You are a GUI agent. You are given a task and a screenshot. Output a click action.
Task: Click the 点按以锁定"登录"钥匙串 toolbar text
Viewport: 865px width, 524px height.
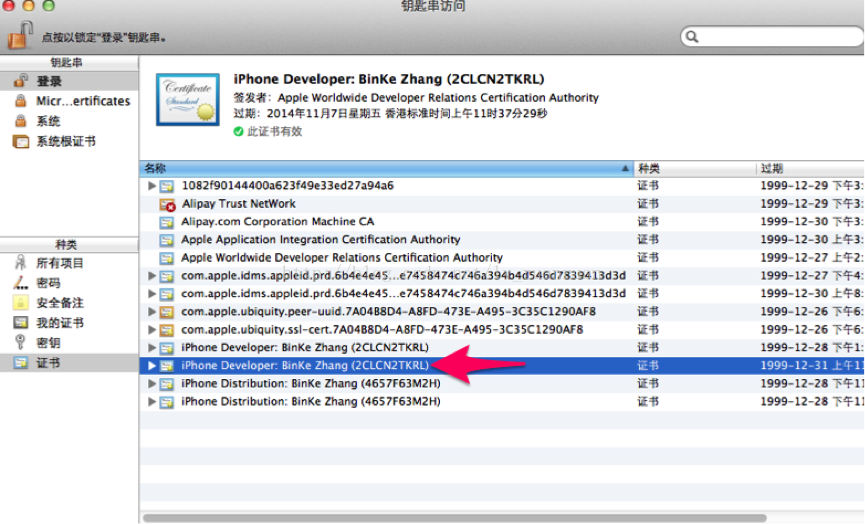[104, 38]
